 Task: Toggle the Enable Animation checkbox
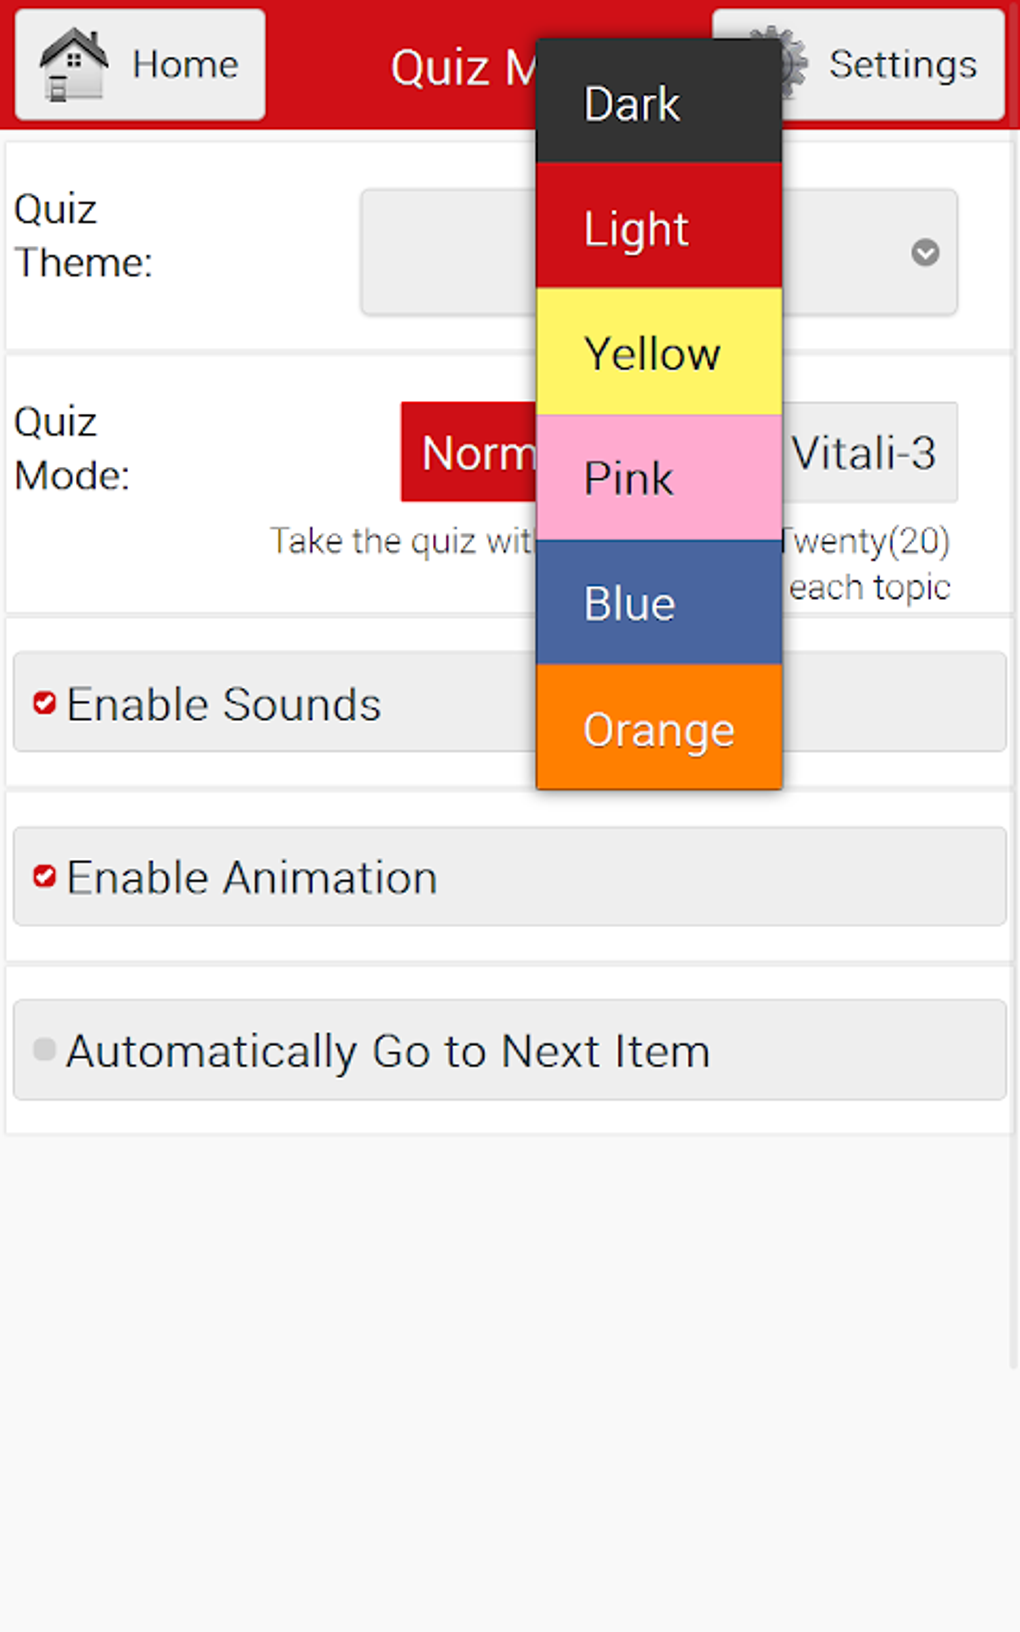(44, 877)
